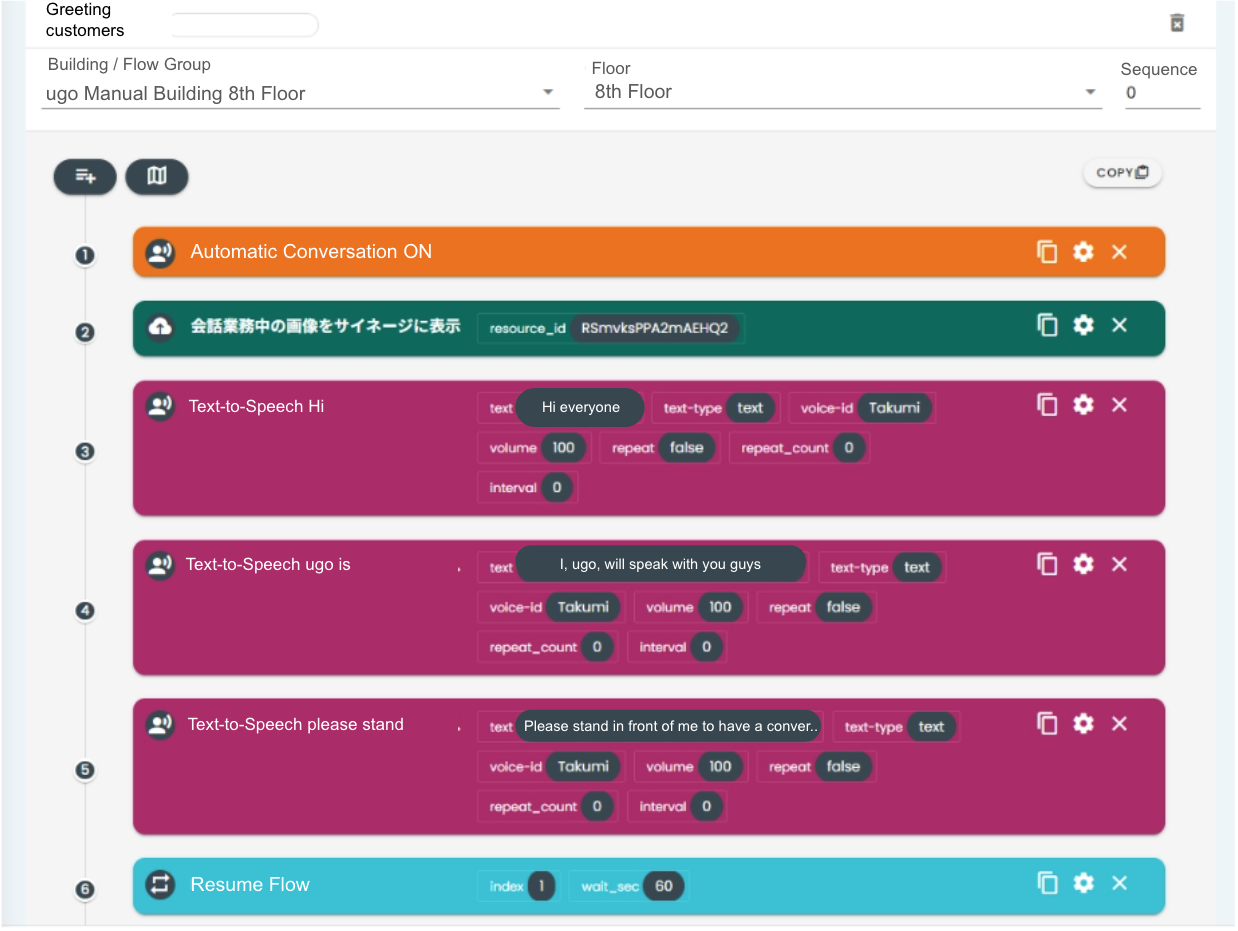The image size is (1238, 931).
Task: Open settings for Resume Flow command
Action: [1083, 883]
